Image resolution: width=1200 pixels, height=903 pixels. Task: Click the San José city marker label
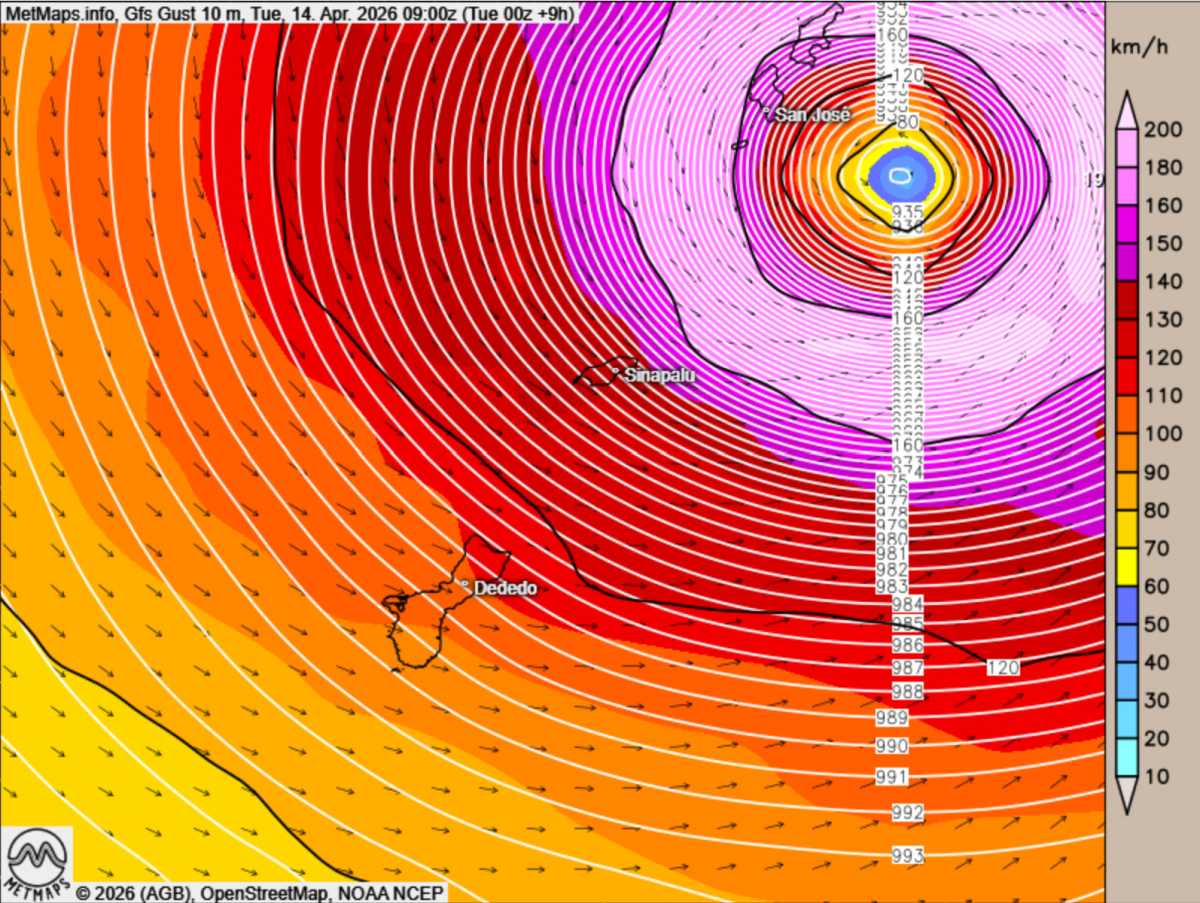point(811,114)
